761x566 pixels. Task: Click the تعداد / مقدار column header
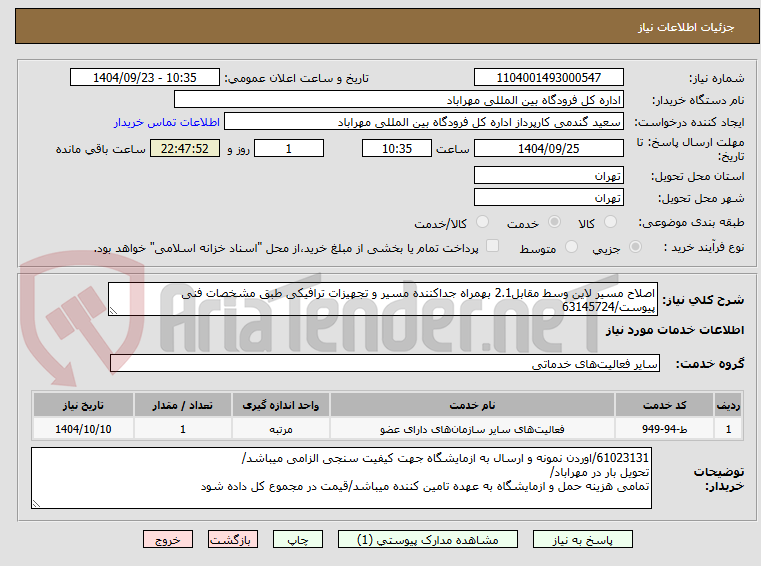[x=182, y=405]
